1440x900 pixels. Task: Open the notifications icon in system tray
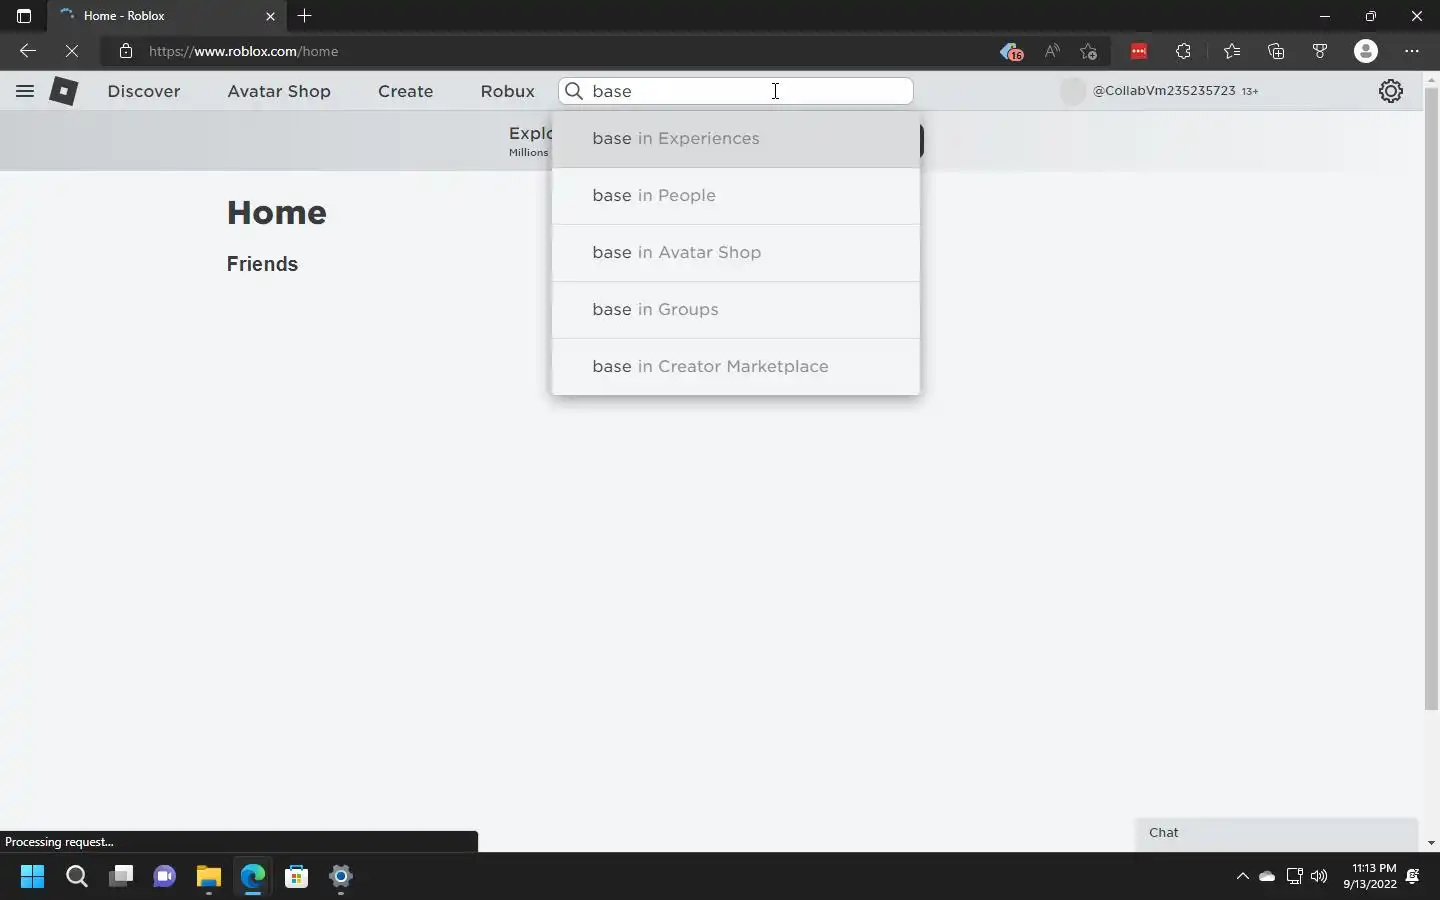point(1413,877)
